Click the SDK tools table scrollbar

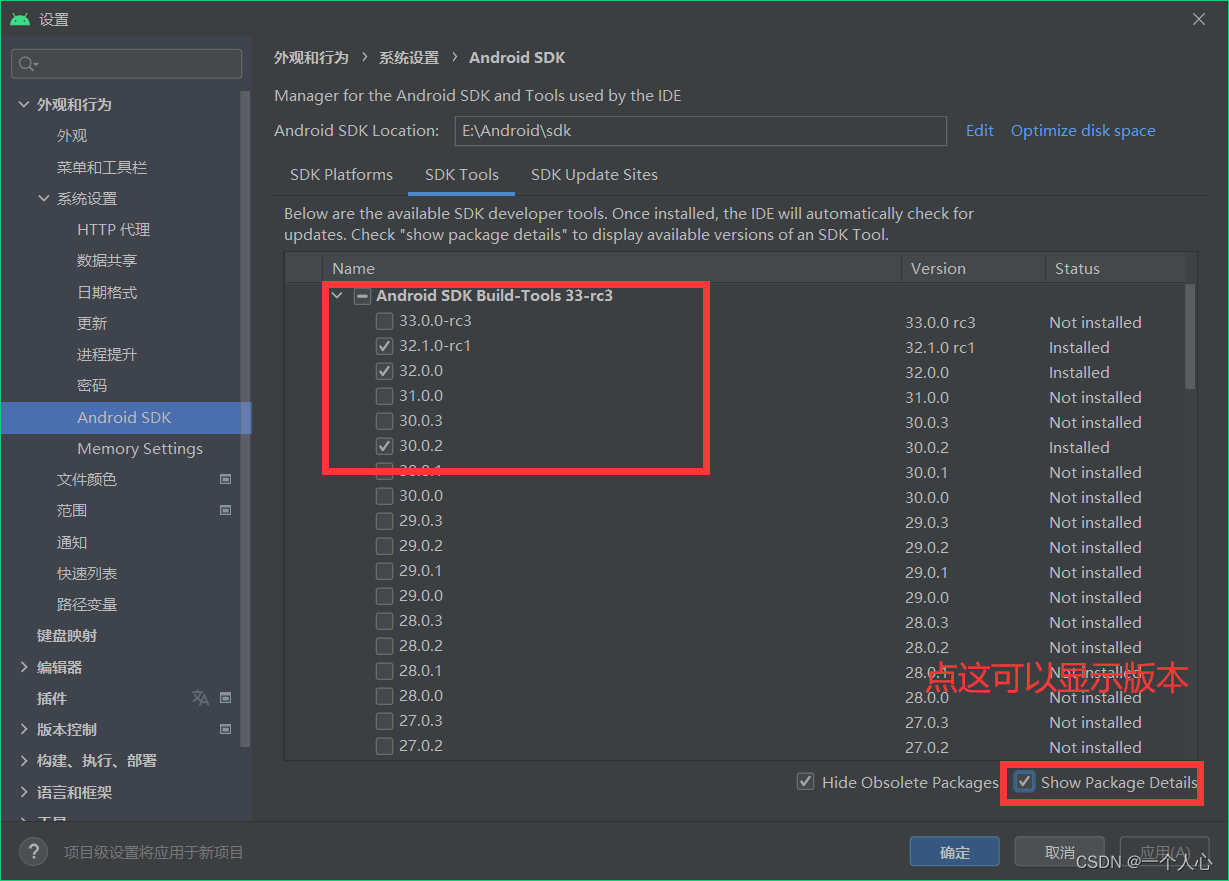1189,336
